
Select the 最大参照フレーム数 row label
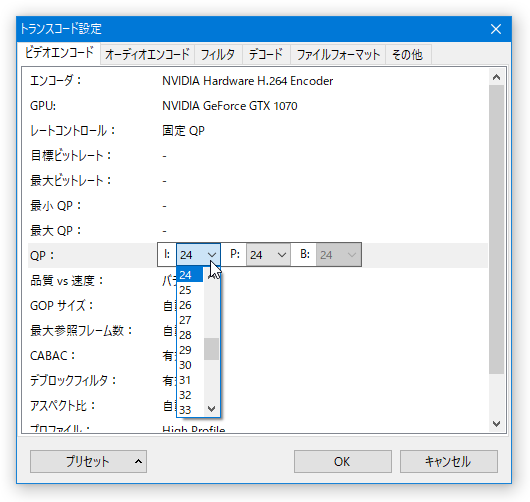81,331
